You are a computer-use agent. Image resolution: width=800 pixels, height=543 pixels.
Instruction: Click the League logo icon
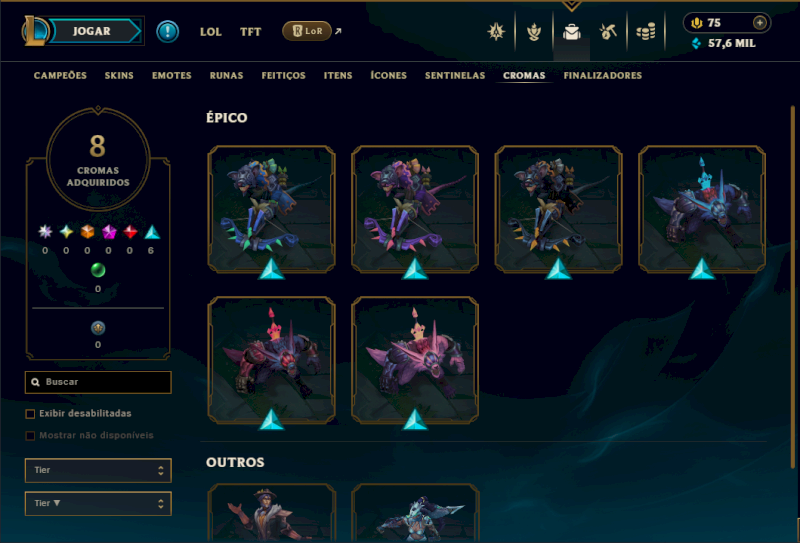pos(34,31)
